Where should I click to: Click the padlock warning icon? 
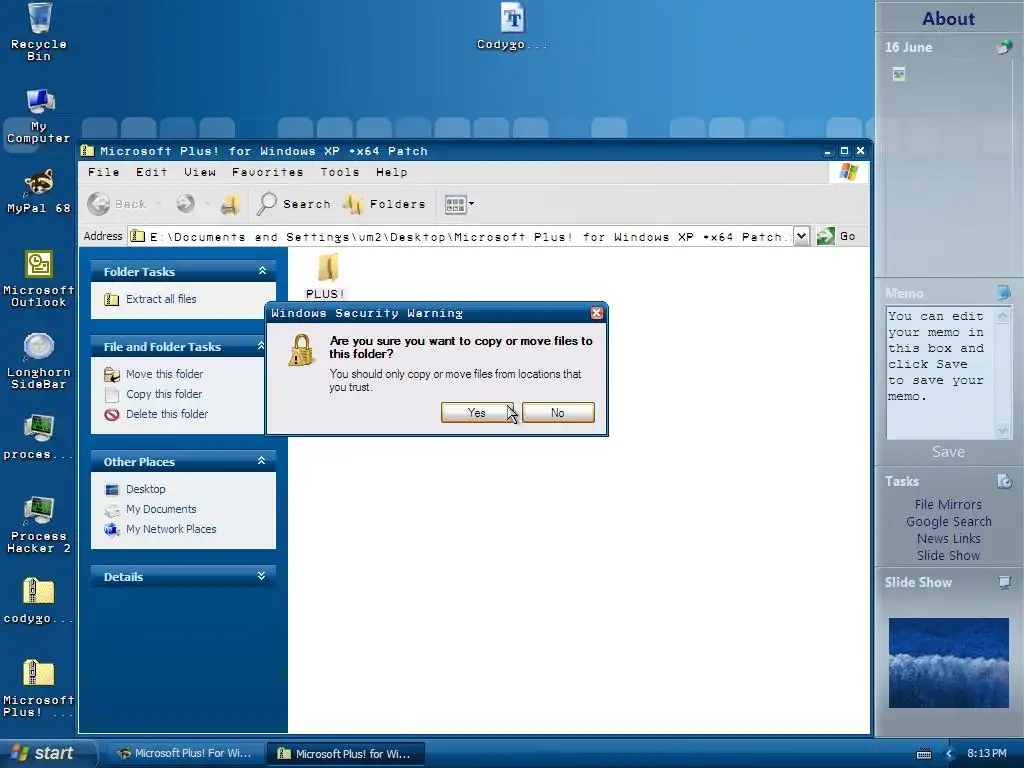point(301,350)
